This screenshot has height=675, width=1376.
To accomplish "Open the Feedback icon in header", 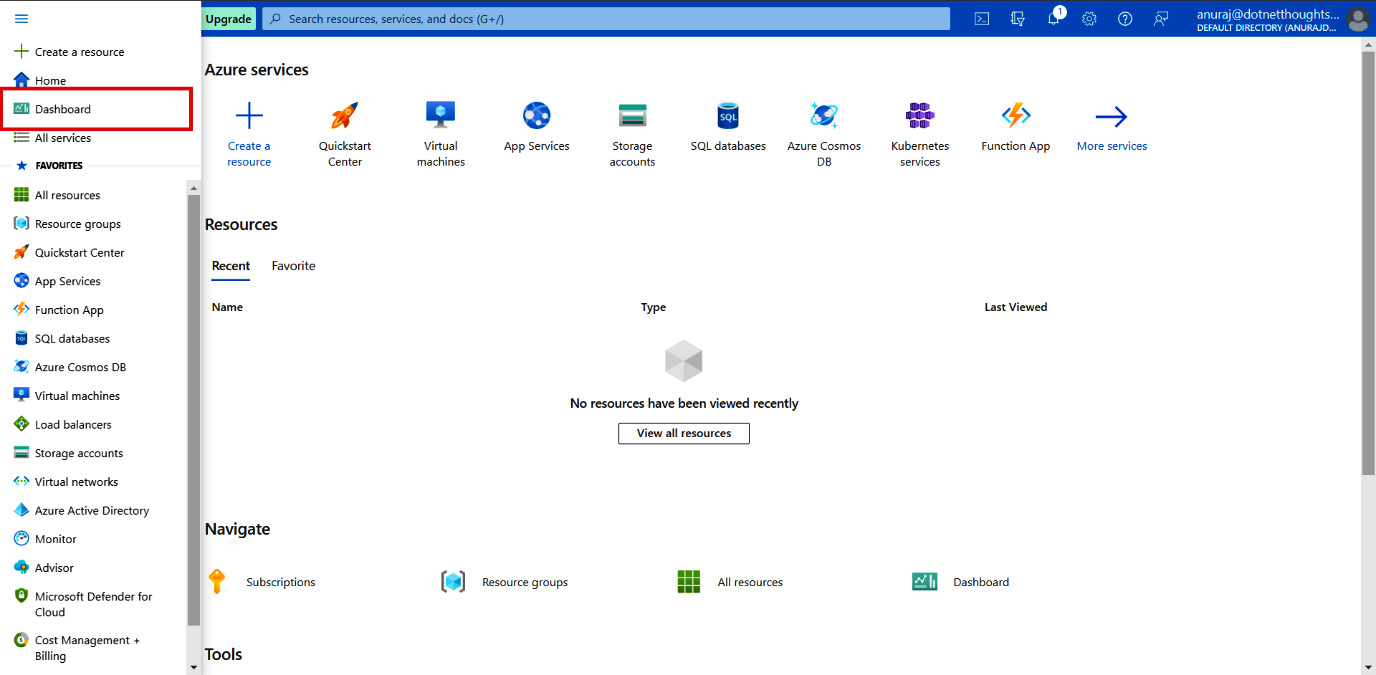I will point(1161,18).
